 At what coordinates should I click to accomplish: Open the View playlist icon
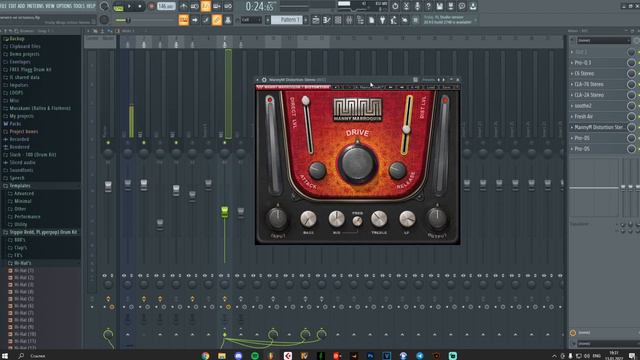pyautogui.click(x=316, y=20)
